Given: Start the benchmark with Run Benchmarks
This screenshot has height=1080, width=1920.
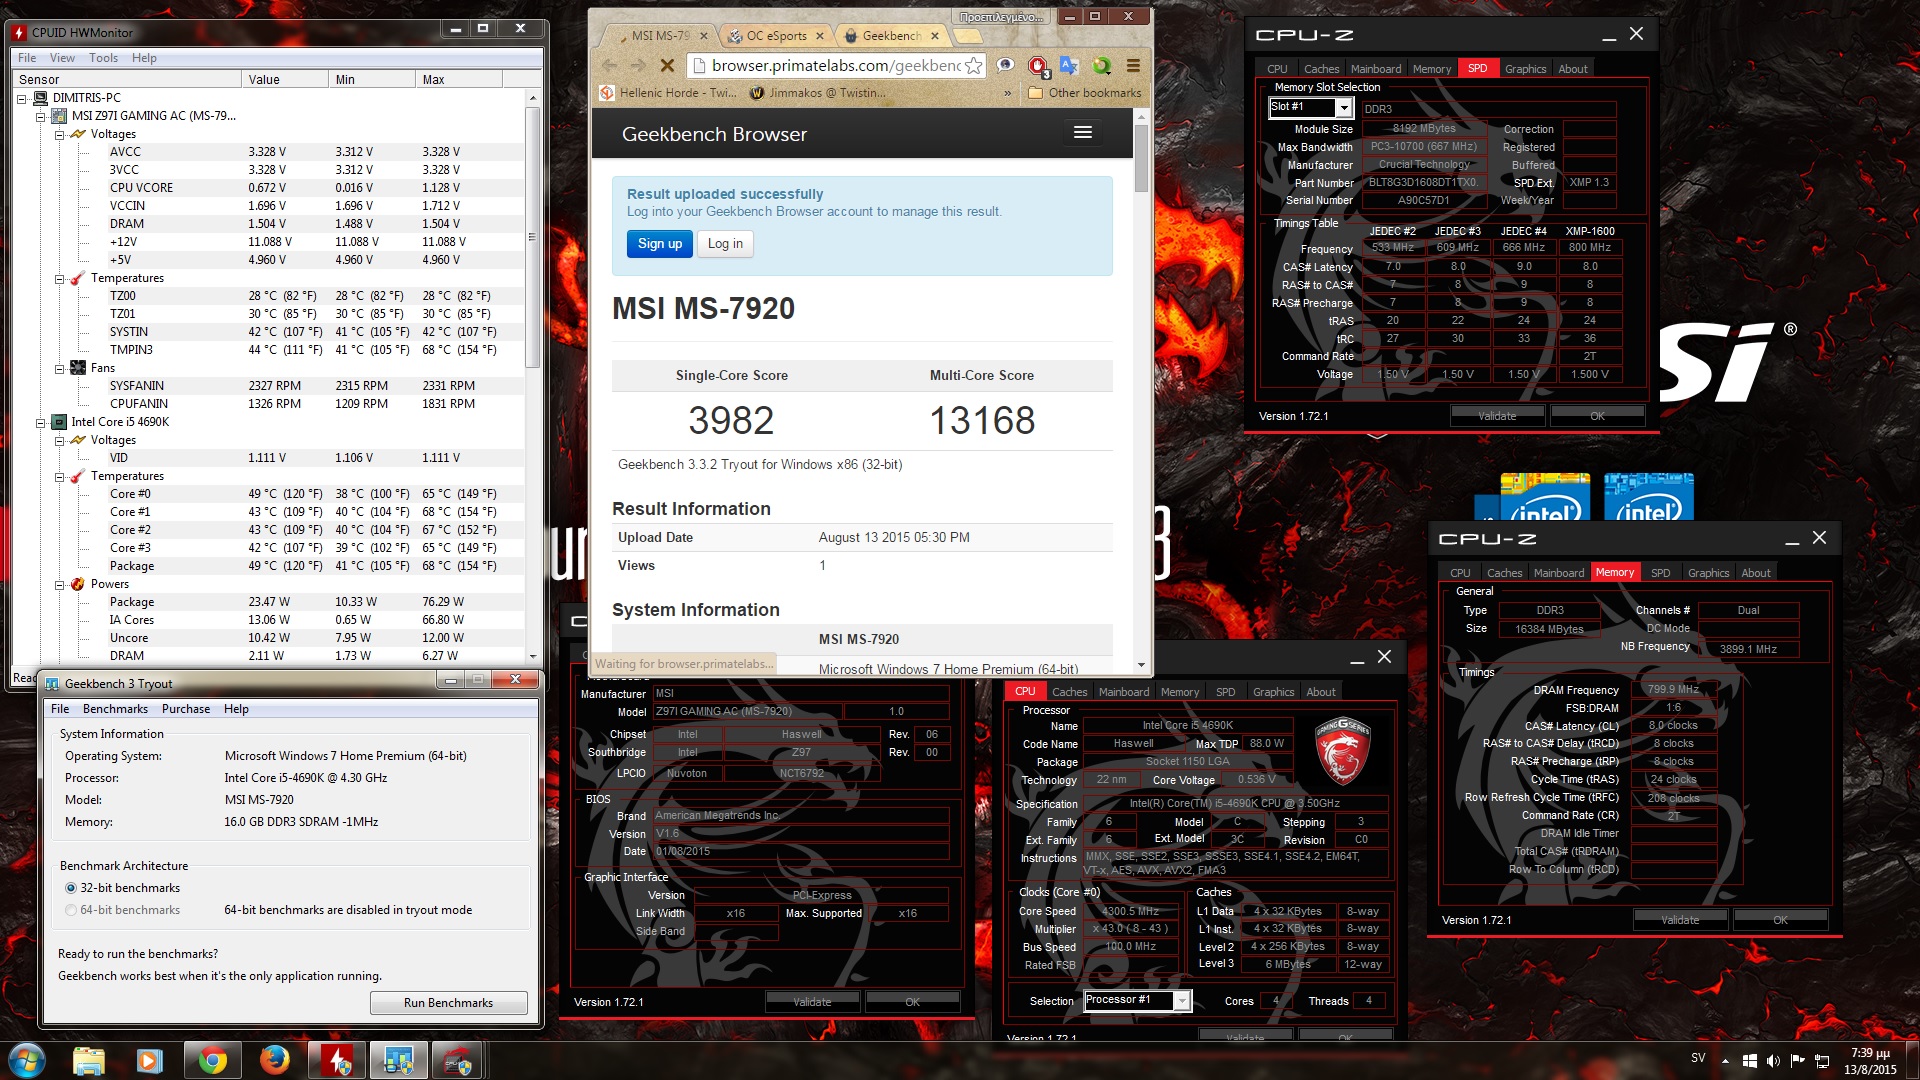Looking at the screenshot, I should point(448,1003).
